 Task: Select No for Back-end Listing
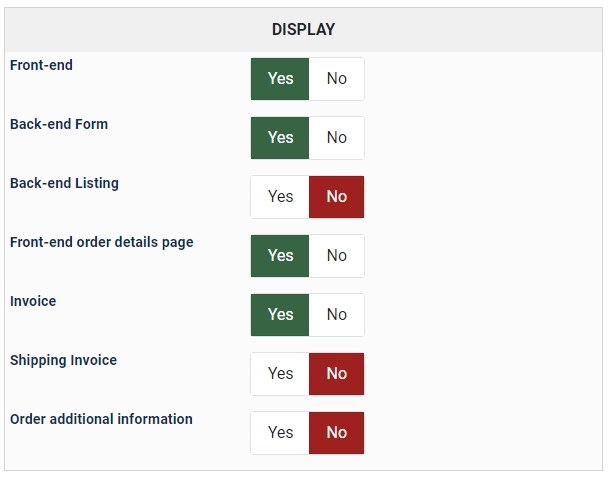tap(337, 197)
